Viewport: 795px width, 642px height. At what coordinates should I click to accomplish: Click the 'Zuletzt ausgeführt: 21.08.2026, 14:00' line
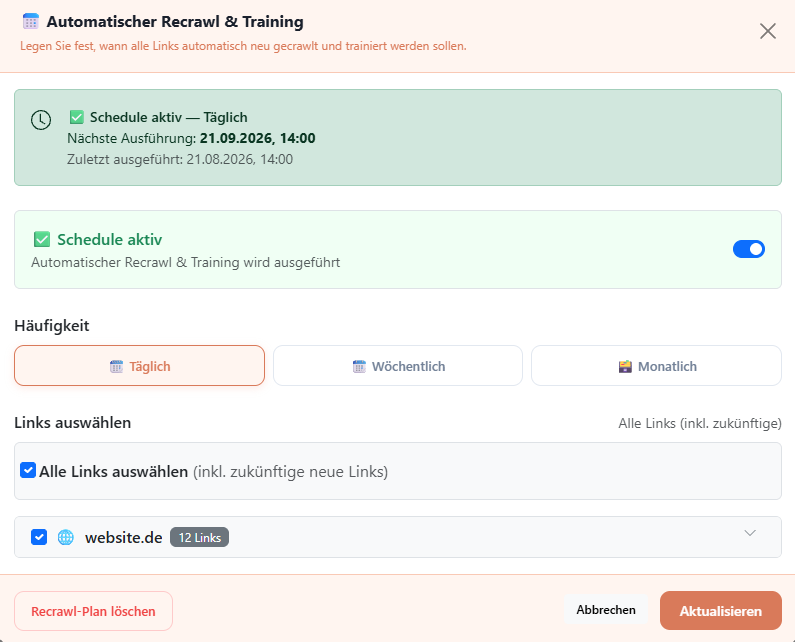coord(180,159)
